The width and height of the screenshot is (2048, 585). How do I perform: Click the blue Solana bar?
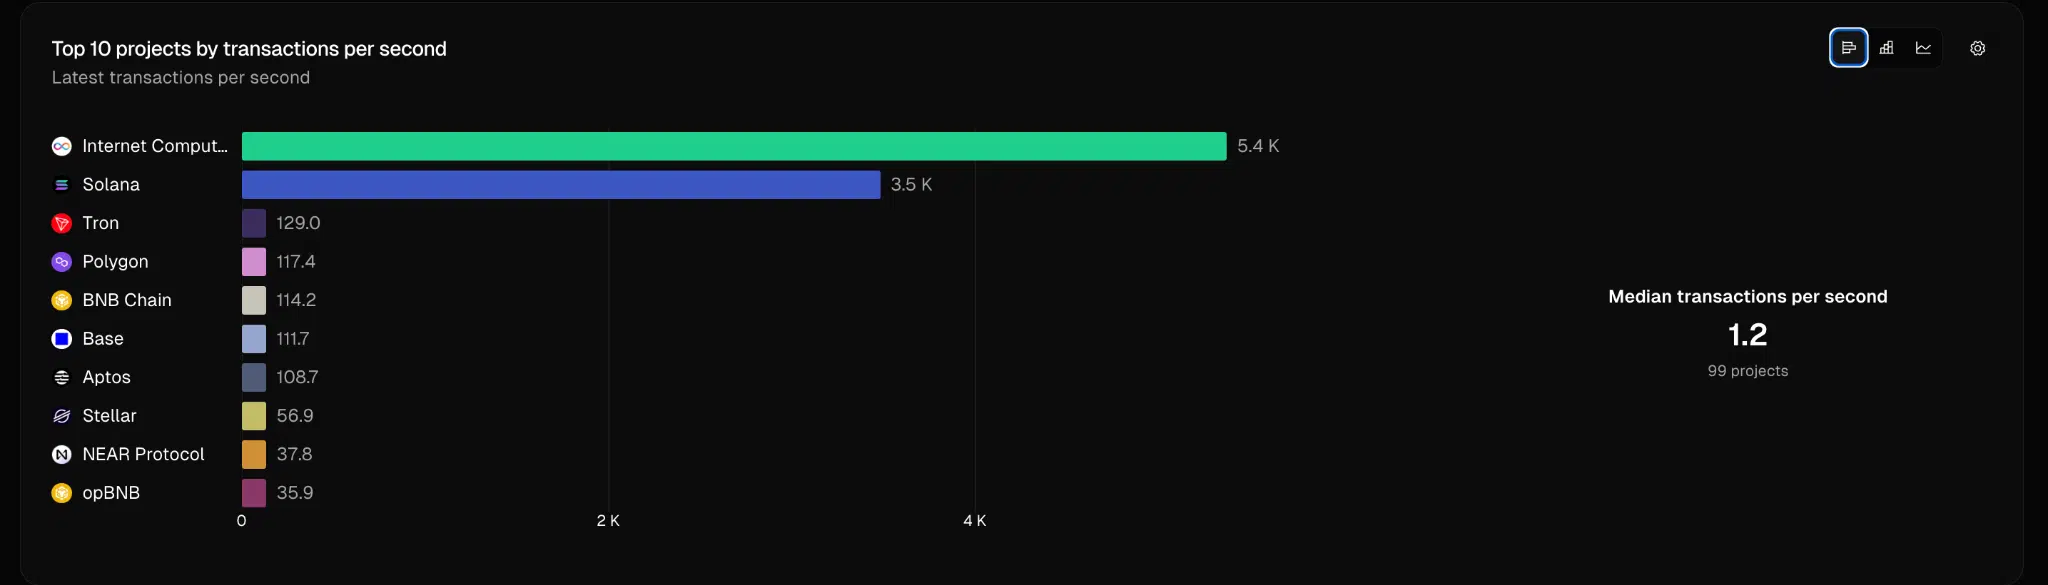click(x=560, y=185)
